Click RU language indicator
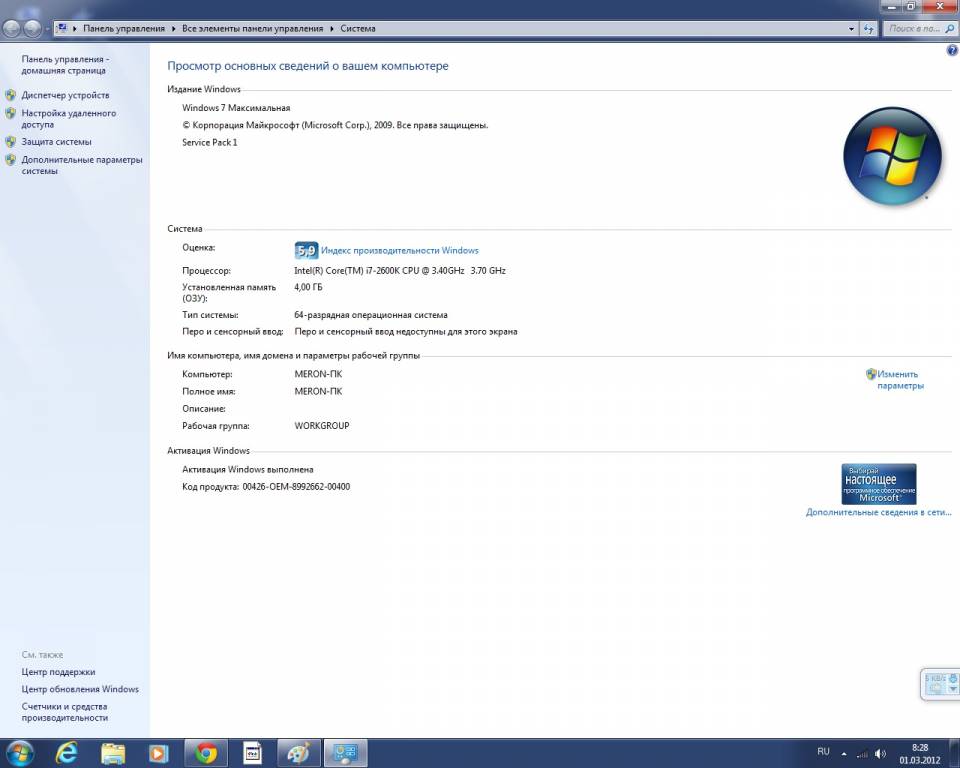Viewport: 960px width, 768px height. click(x=823, y=751)
